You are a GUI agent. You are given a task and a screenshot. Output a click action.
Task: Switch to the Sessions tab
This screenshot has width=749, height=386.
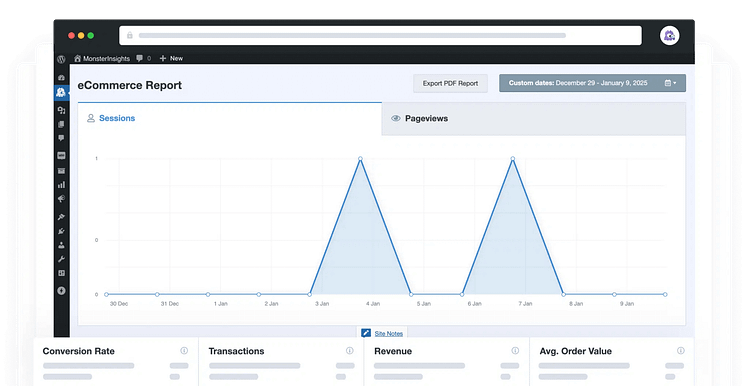tap(230, 118)
